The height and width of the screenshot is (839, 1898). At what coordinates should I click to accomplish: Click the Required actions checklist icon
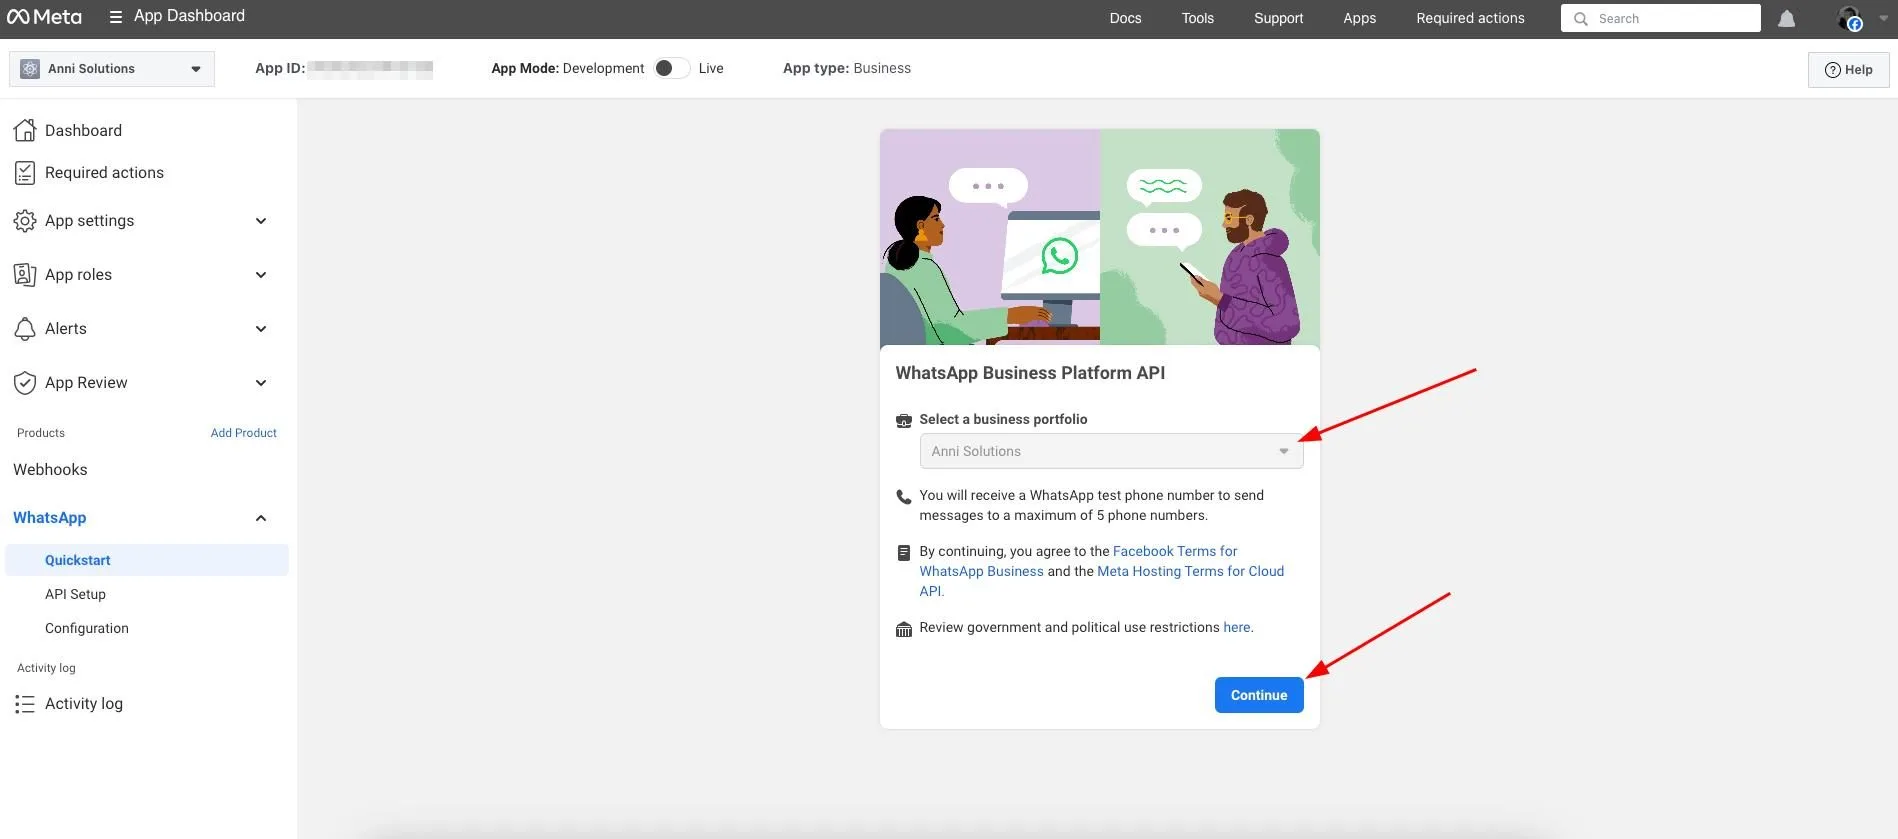25,172
